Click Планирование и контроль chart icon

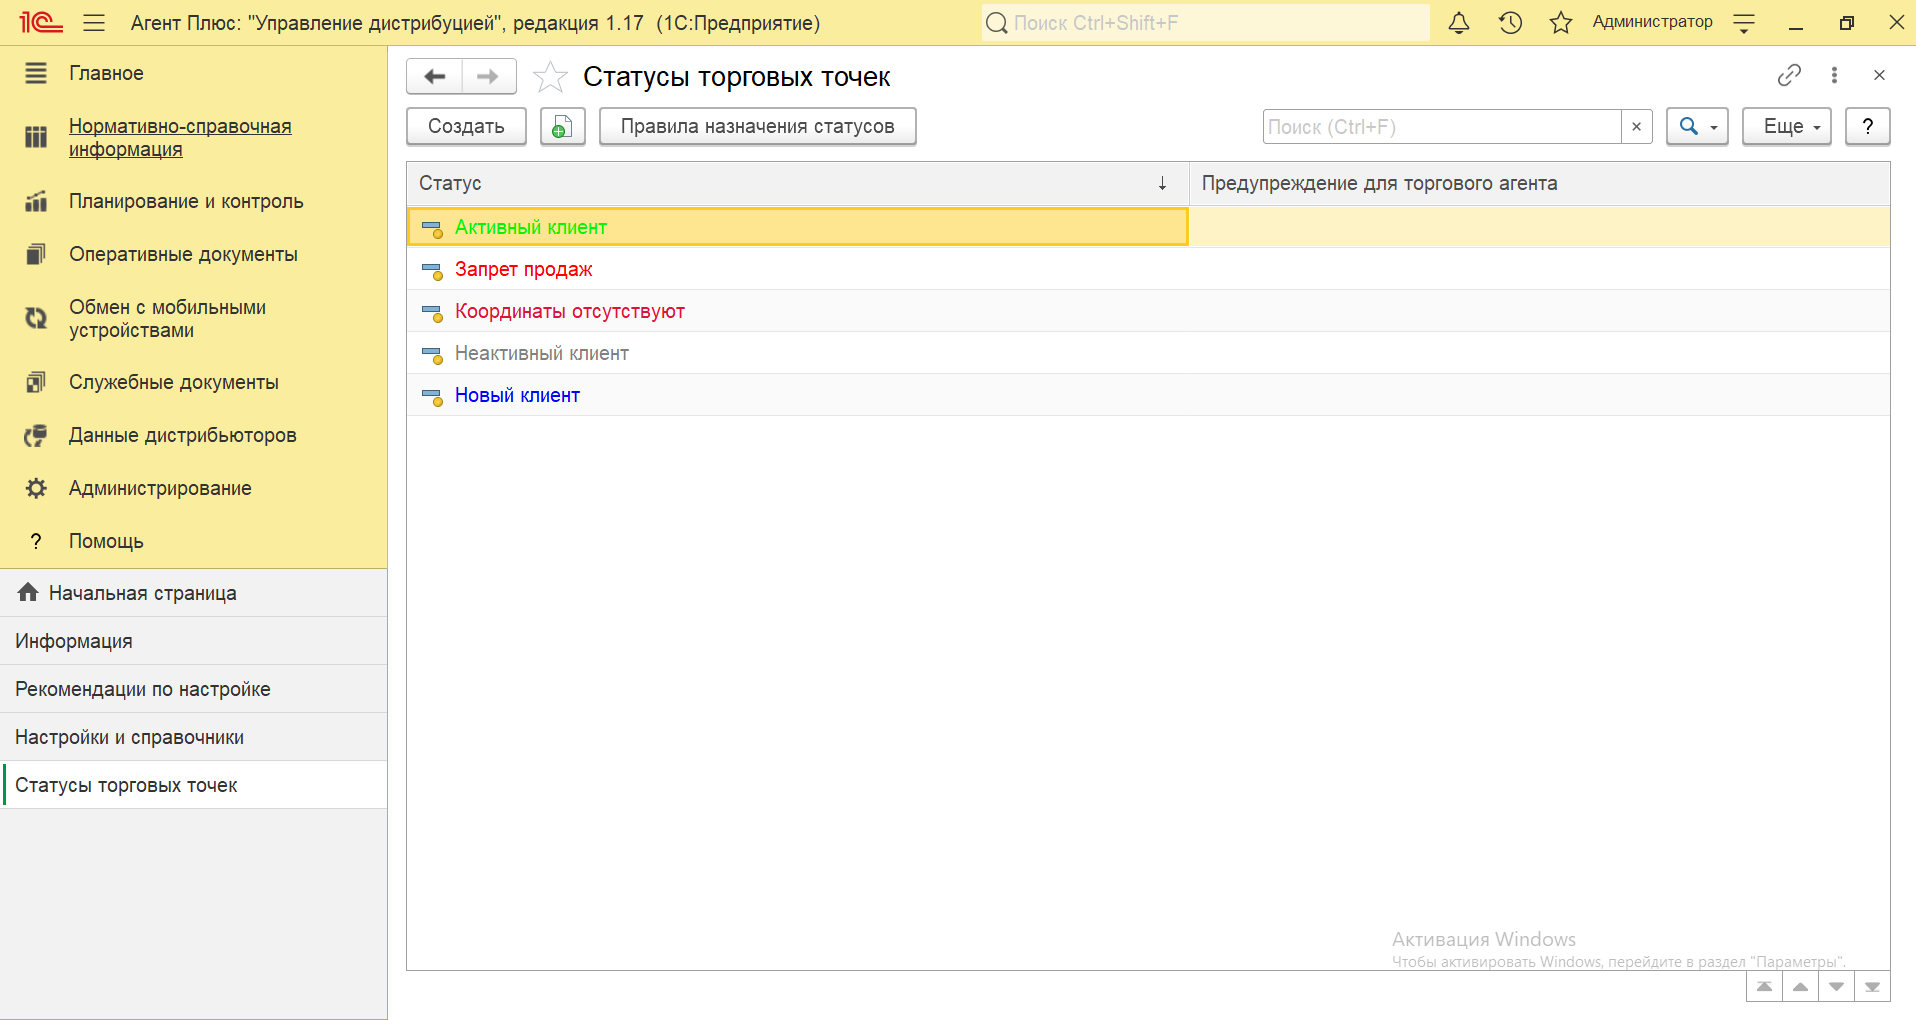36,201
